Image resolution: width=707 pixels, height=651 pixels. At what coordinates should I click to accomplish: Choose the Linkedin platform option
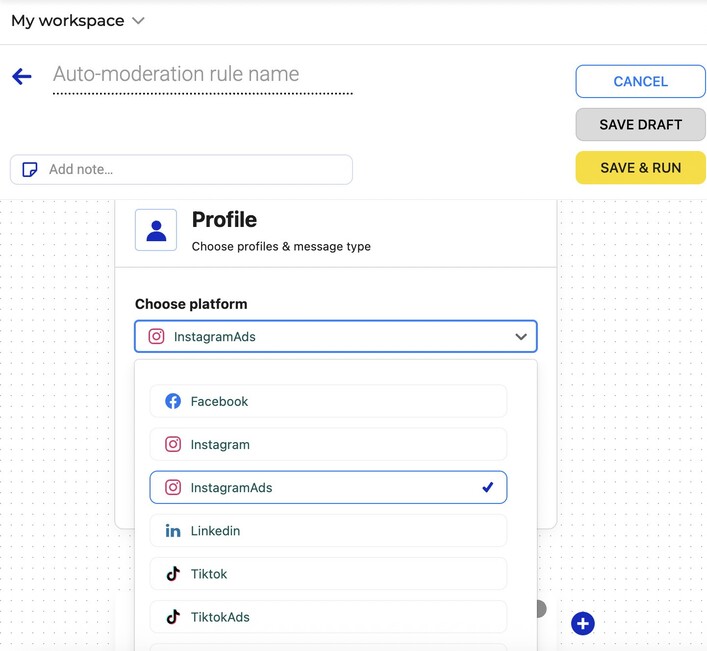coord(328,531)
